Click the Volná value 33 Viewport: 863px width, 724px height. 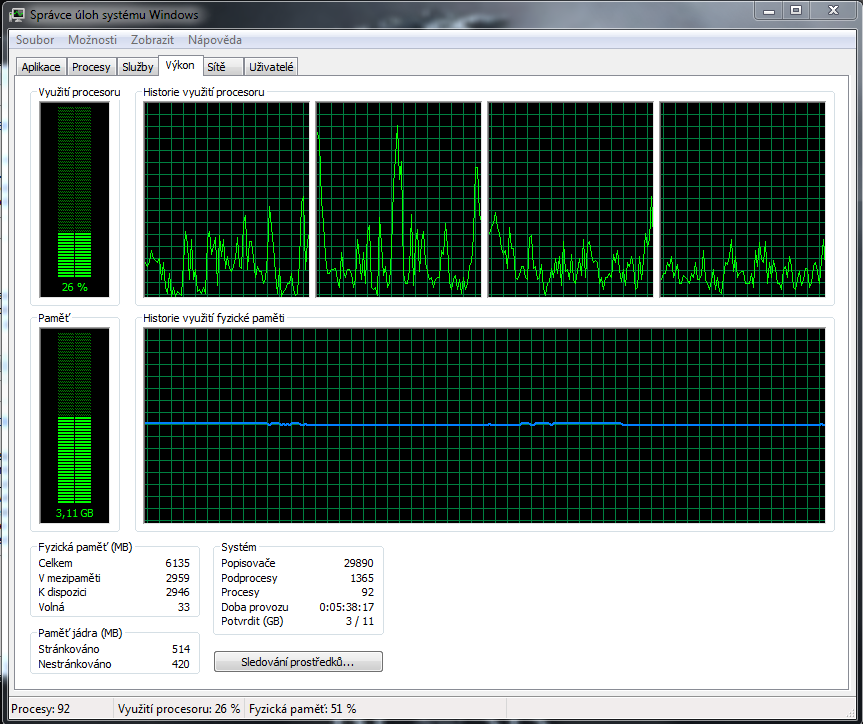coord(184,607)
